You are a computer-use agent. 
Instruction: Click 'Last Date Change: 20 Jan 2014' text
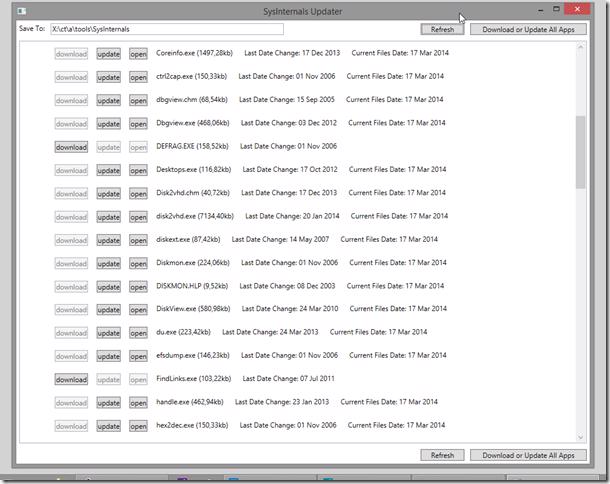click(292, 216)
